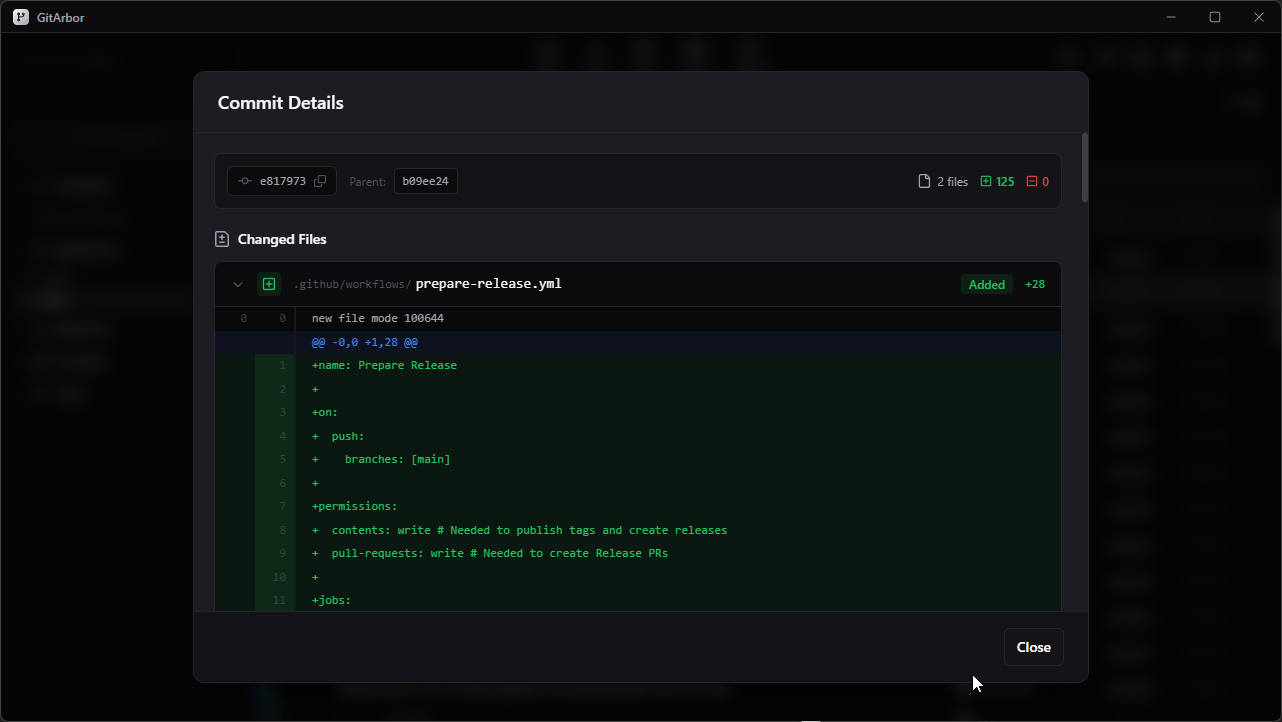Click the Commit Details dialog scrollbar
Viewport: 1282px width, 722px height.
tap(1084, 170)
